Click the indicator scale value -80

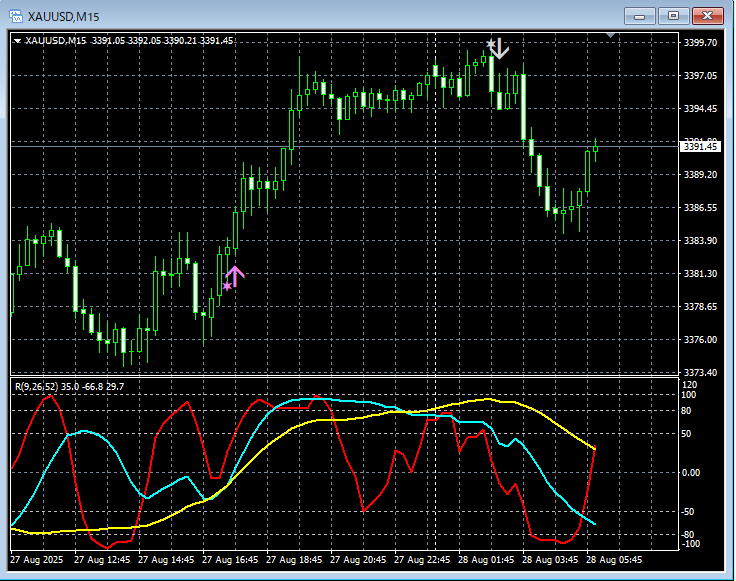688,535
